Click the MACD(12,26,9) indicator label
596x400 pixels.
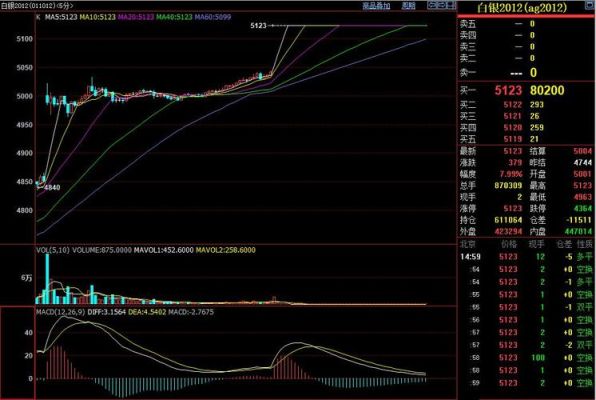pos(61,312)
